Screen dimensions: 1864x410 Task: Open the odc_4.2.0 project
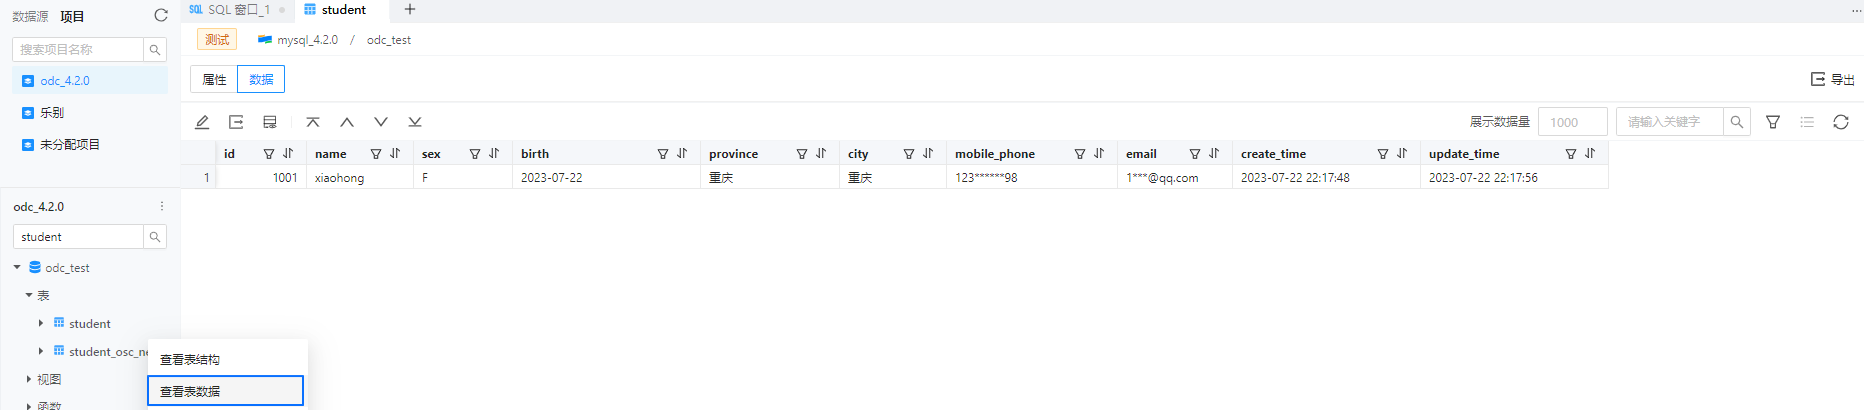[90, 81]
